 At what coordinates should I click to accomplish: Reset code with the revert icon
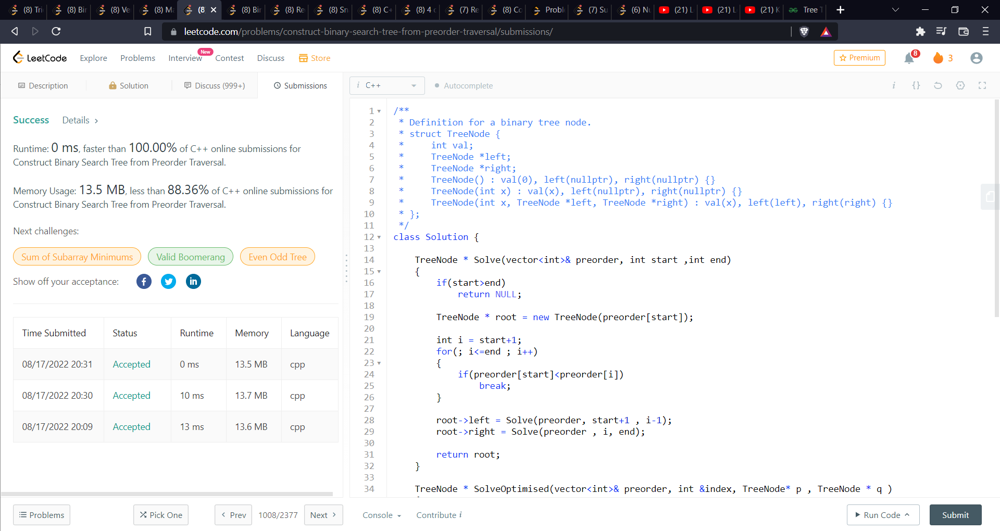[938, 86]
